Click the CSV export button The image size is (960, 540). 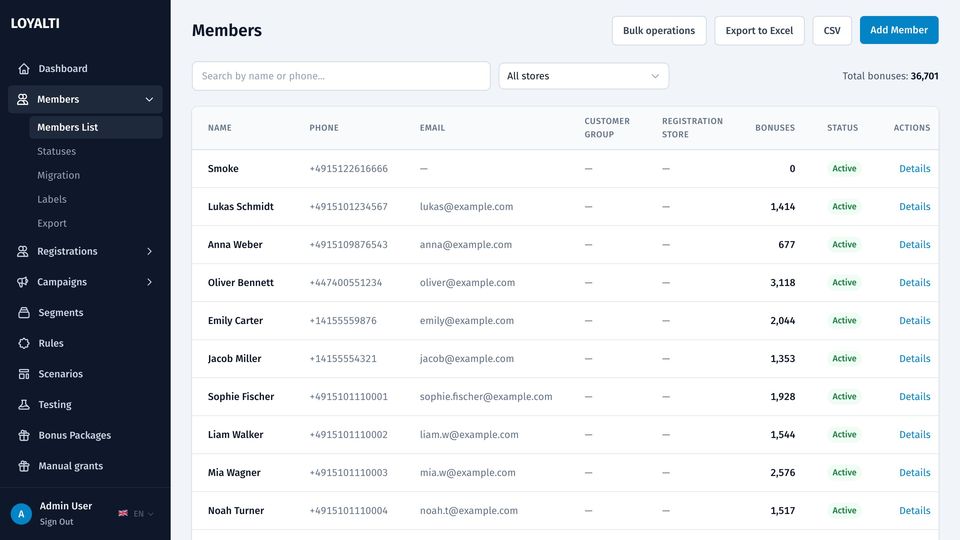pos(832,31)
